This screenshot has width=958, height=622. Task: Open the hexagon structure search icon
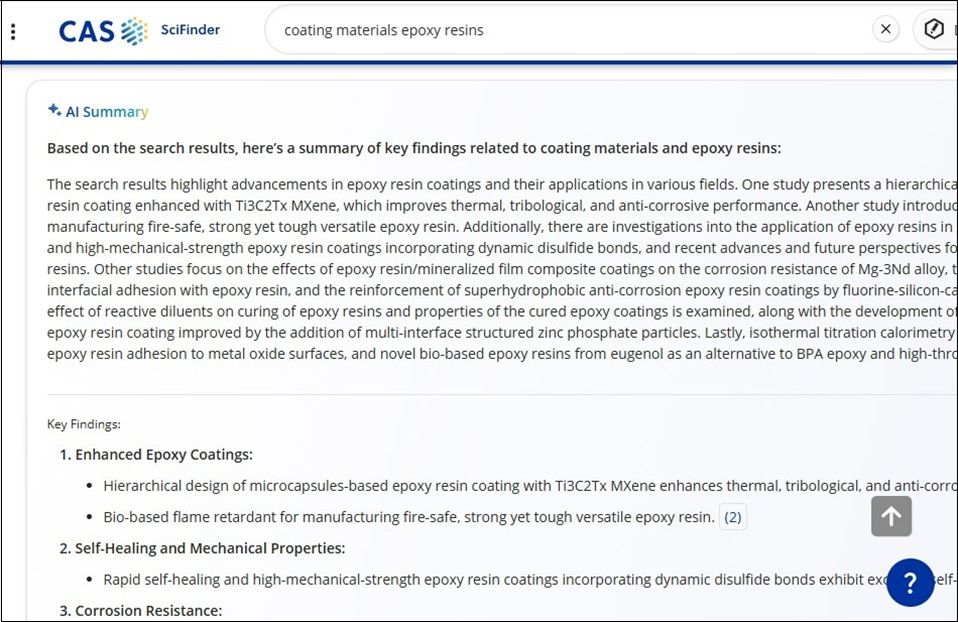tap(934, 30)
